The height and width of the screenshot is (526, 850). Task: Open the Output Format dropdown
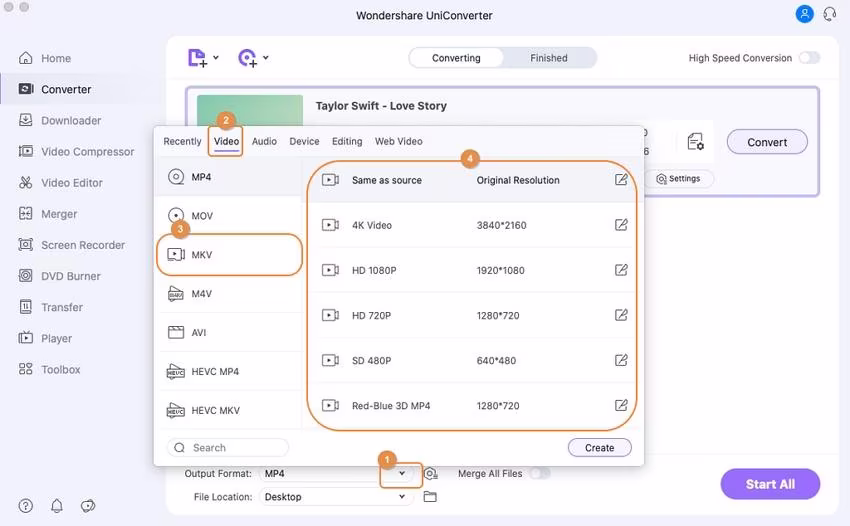coord(402,473)
